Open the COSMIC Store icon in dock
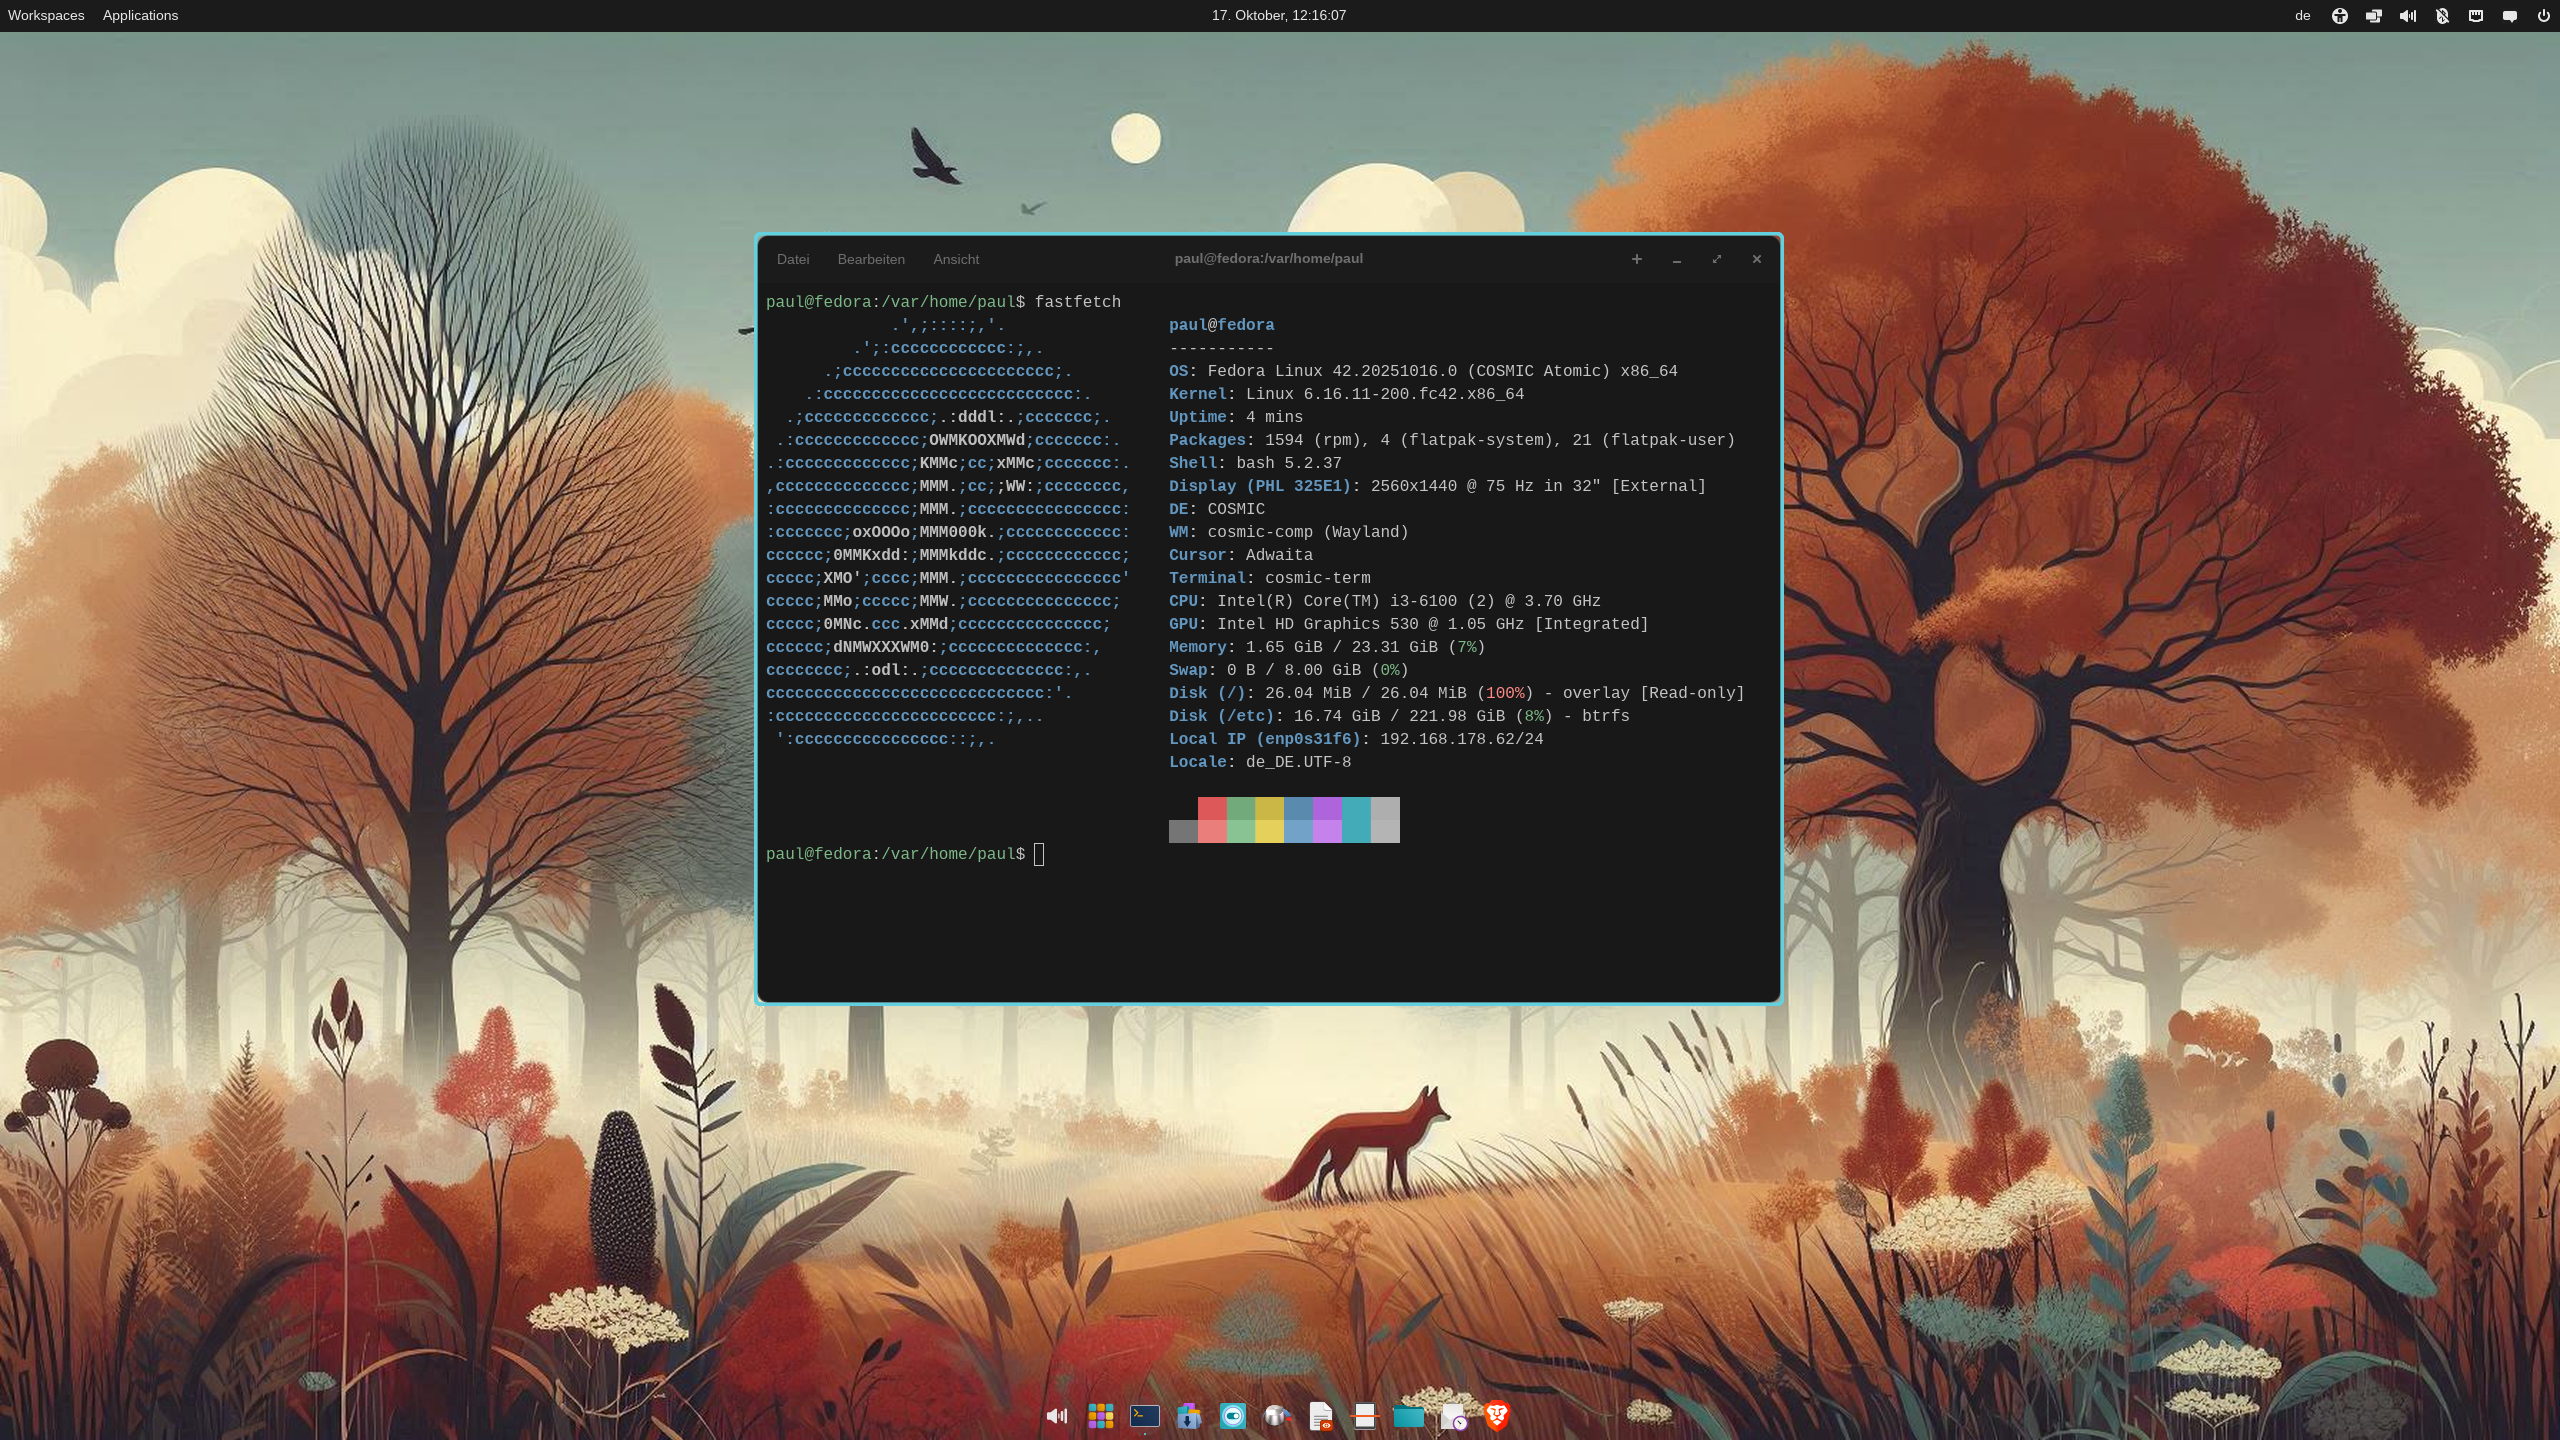This screenshot has height=1440, width=2560. pyautogui.click(x=1189, y=1416)
